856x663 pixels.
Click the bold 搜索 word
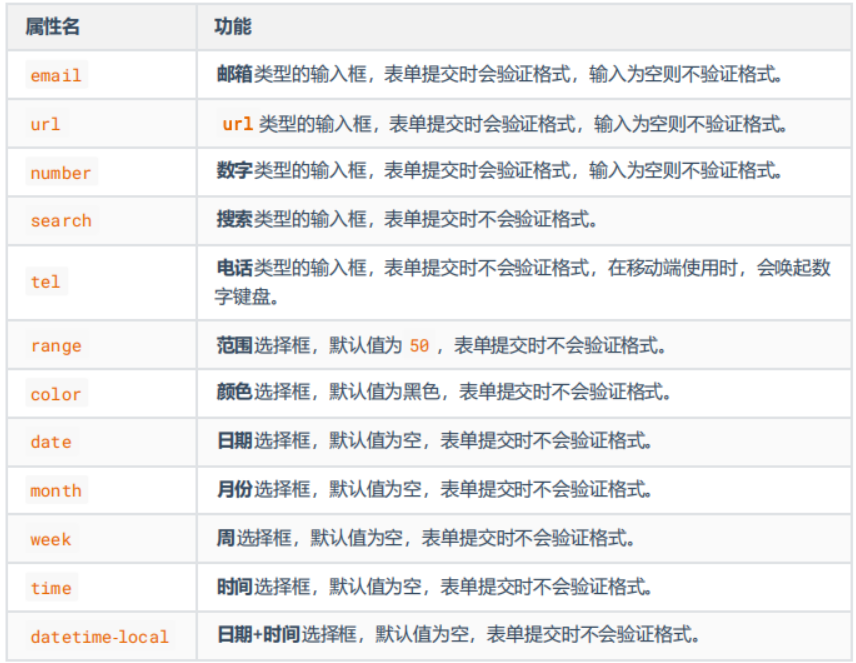coord(234,220)
